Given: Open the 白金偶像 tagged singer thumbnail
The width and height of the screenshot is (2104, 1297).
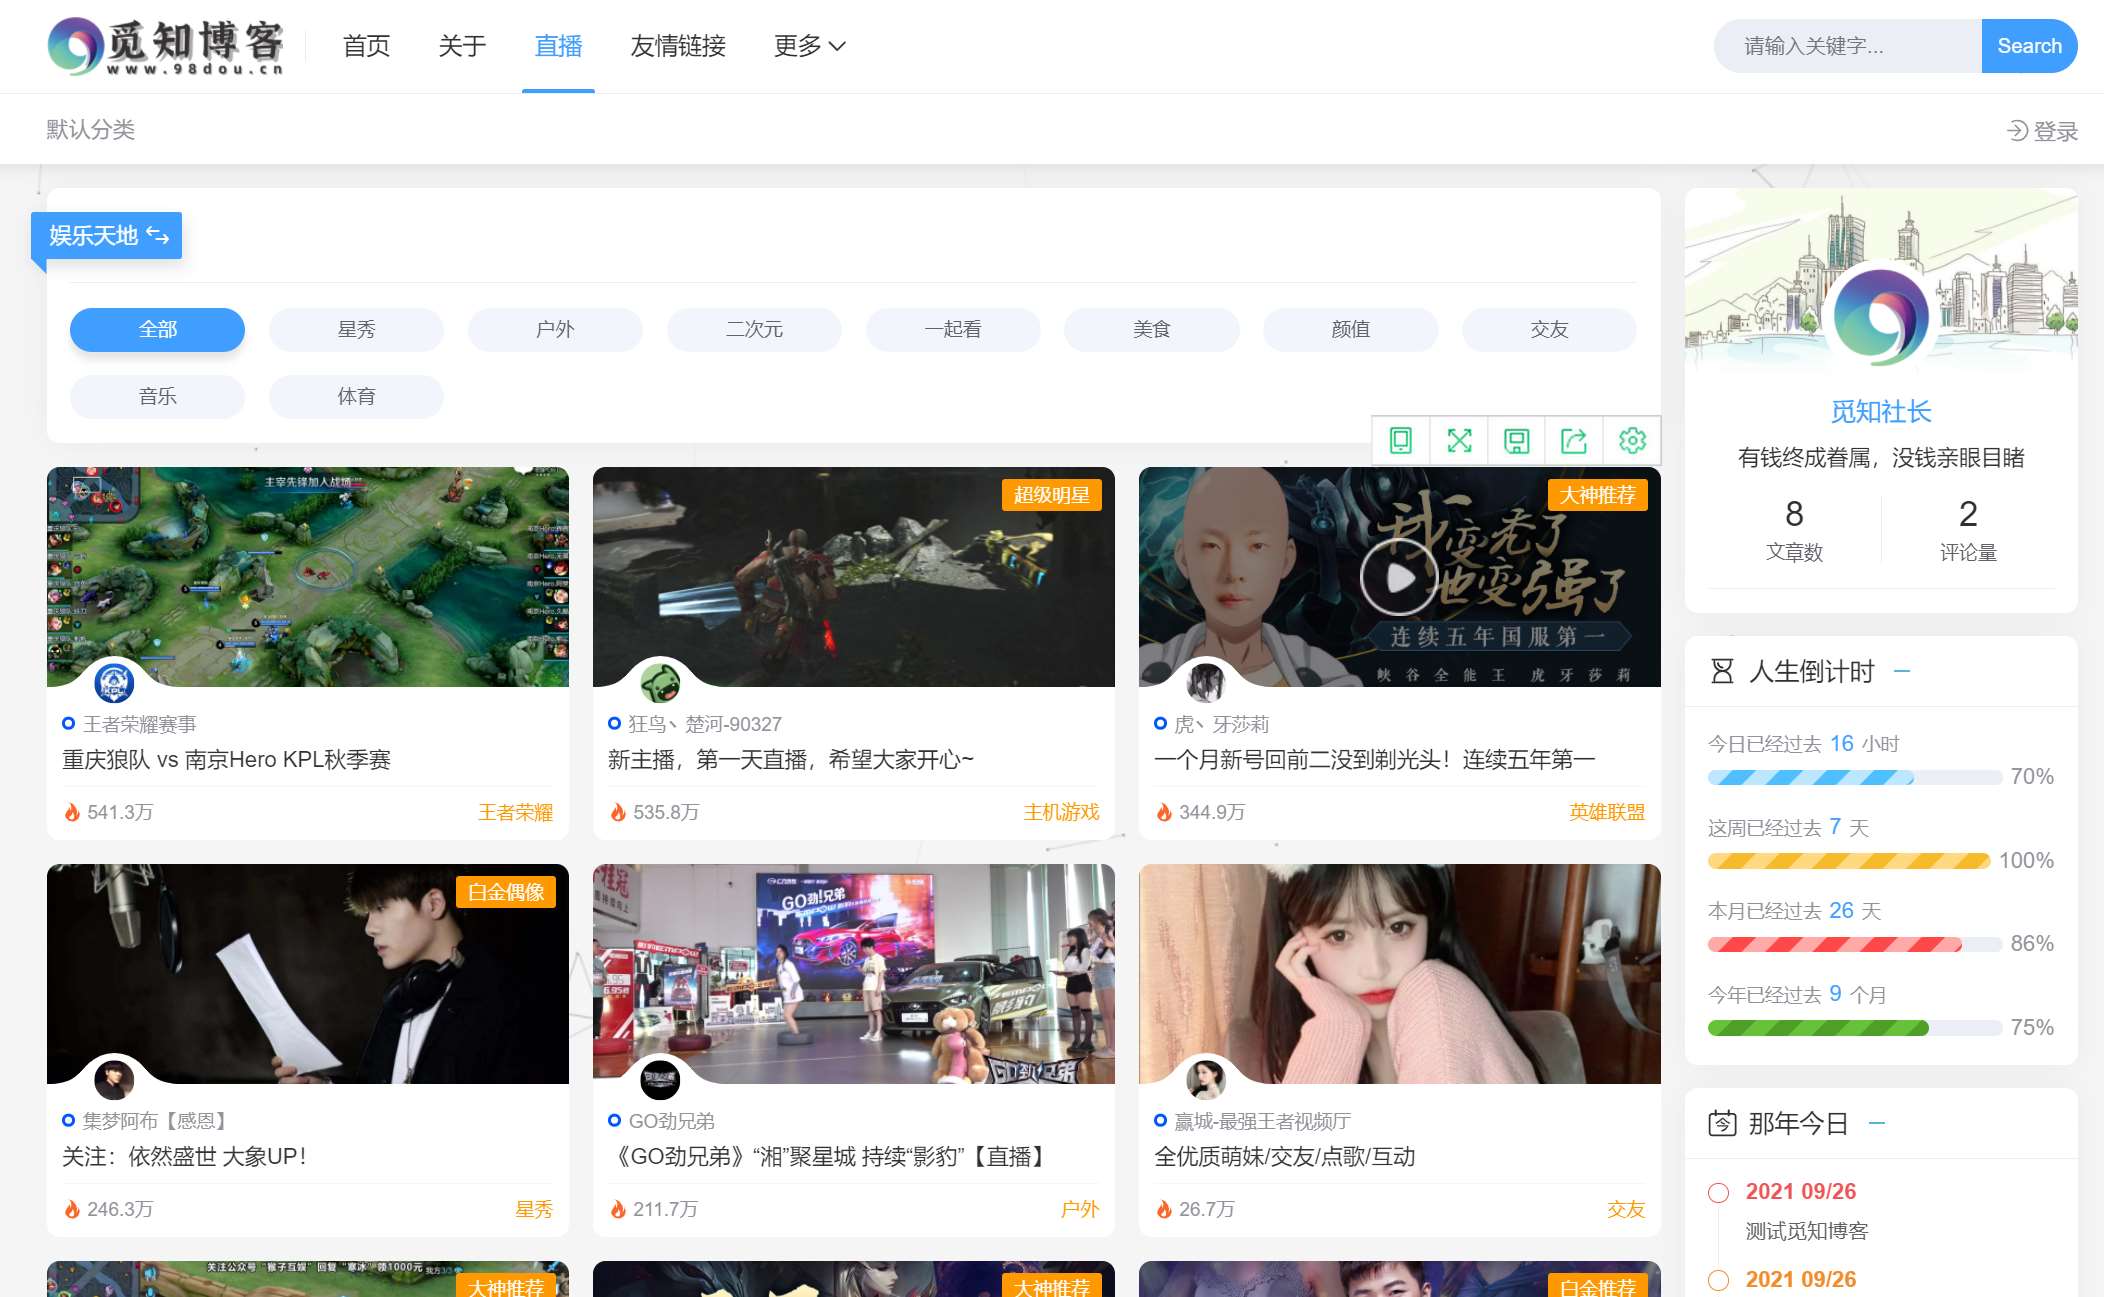Looking at the screenshot, I should click(x=308, y=974).
